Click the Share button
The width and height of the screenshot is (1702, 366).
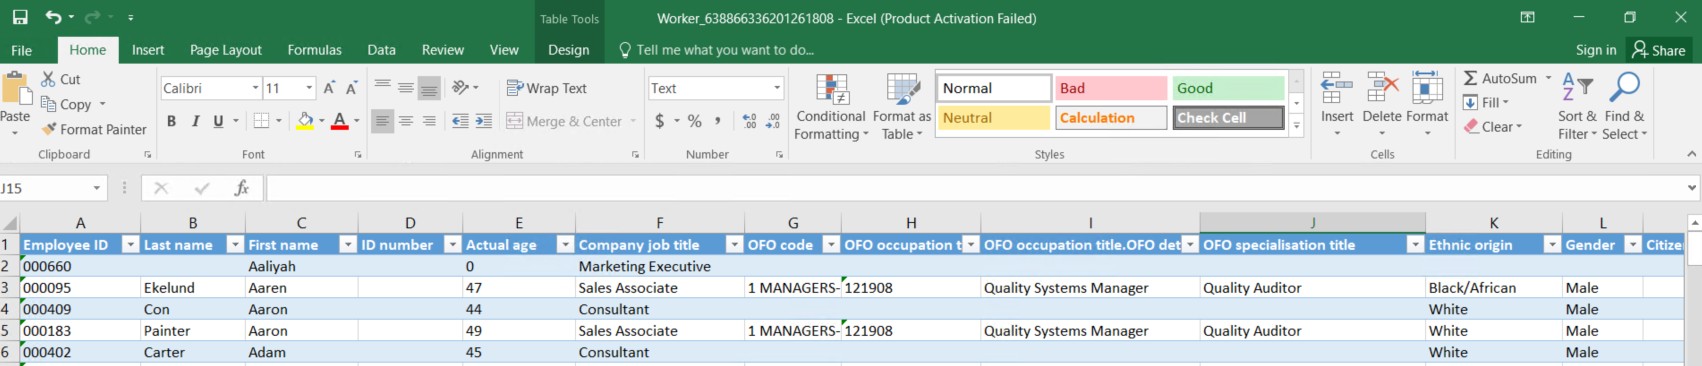1659,50
